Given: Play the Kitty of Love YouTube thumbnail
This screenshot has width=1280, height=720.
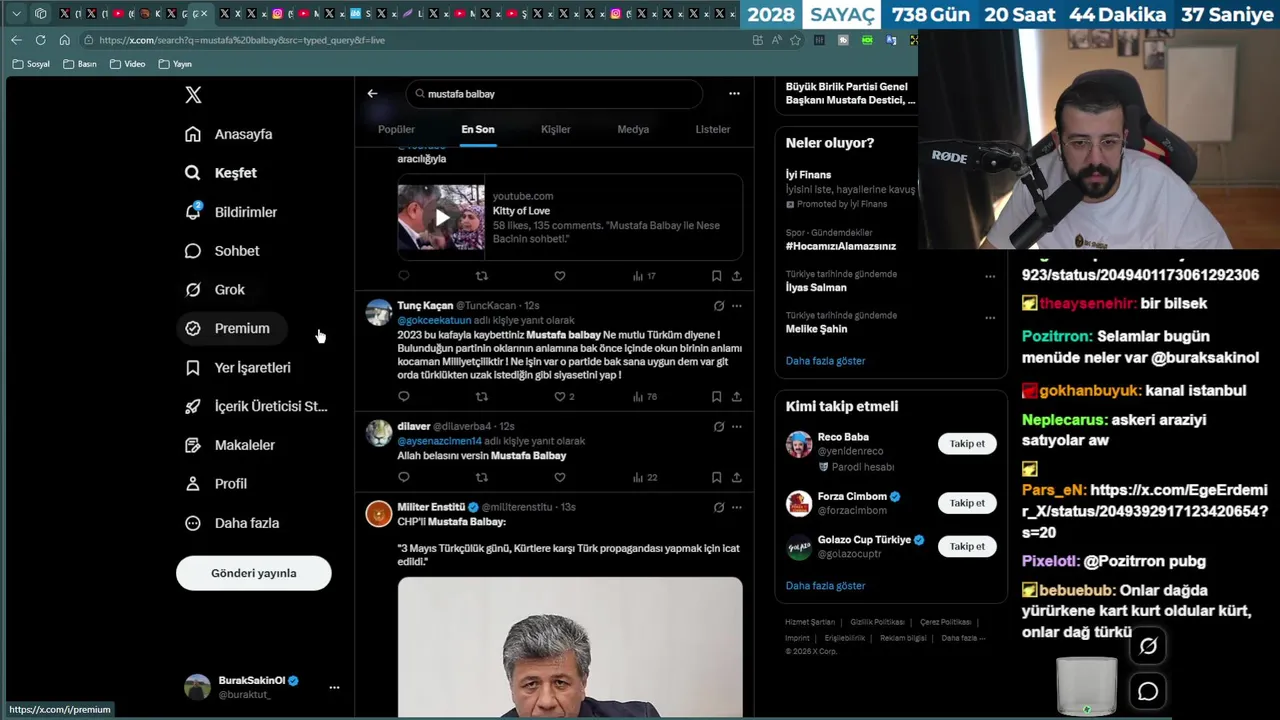Looking at the screenshot, I should (441, 217).
